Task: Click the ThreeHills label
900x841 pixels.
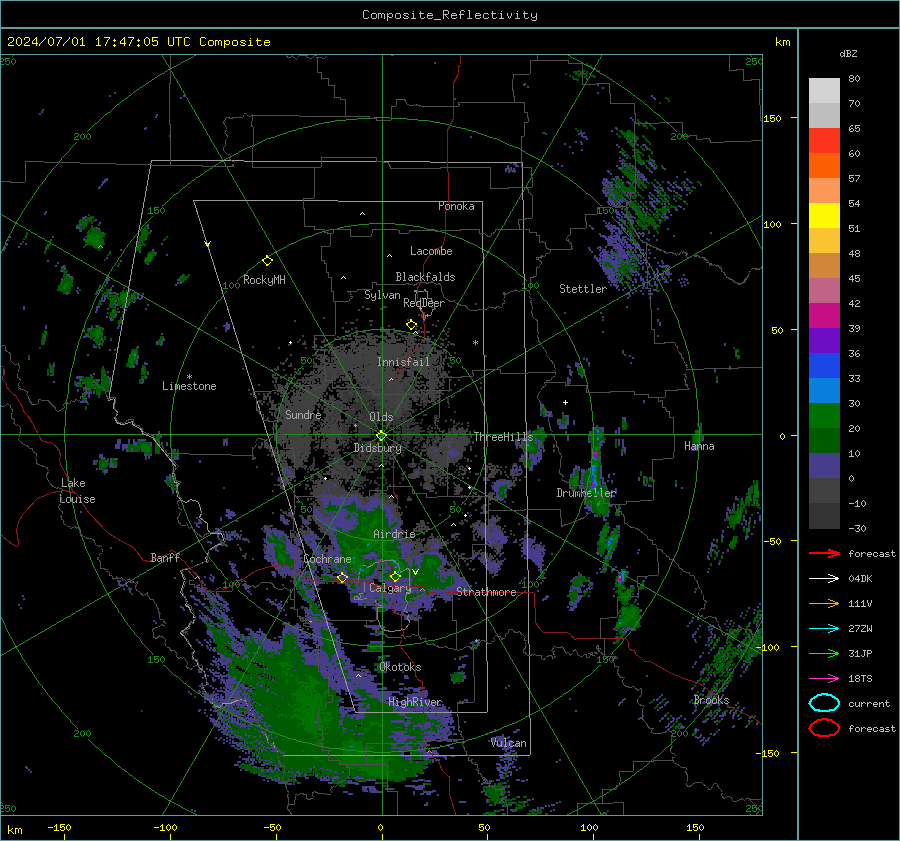Action: pos(503,437)
